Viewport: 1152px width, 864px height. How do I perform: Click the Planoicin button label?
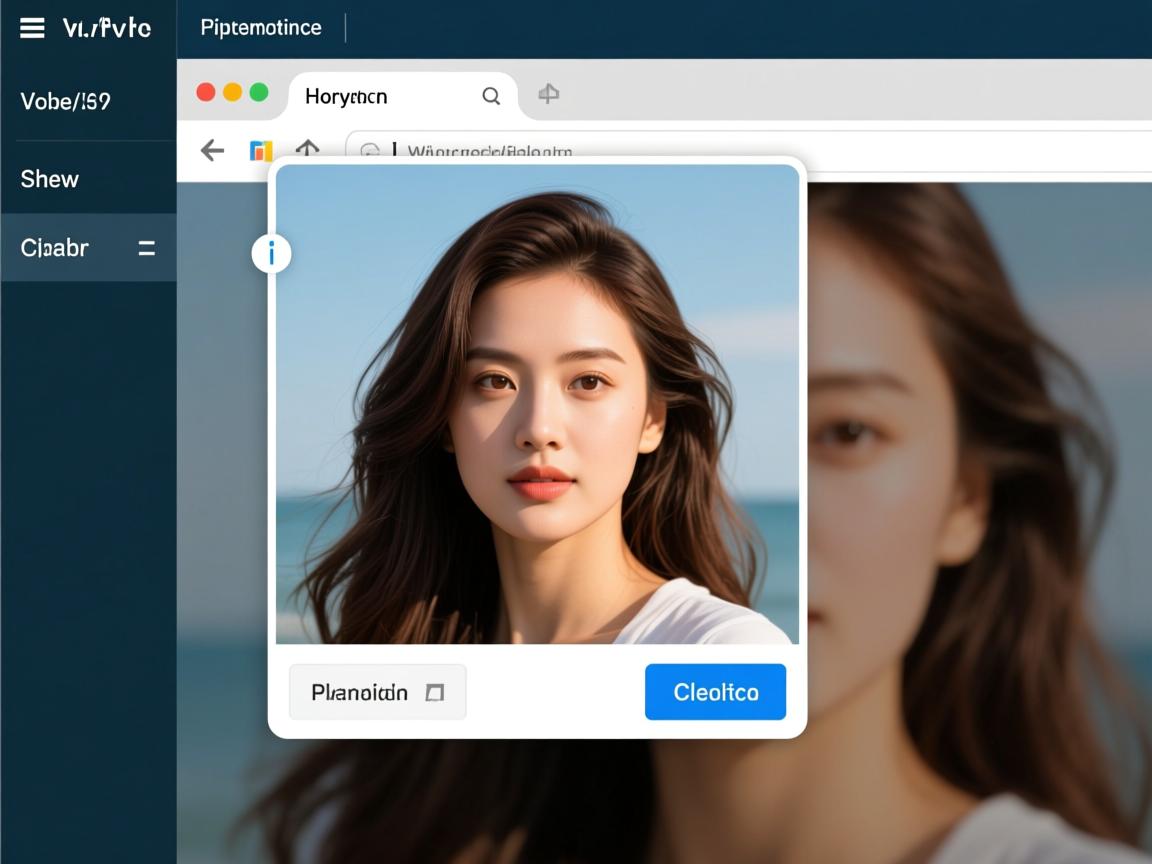359,692
